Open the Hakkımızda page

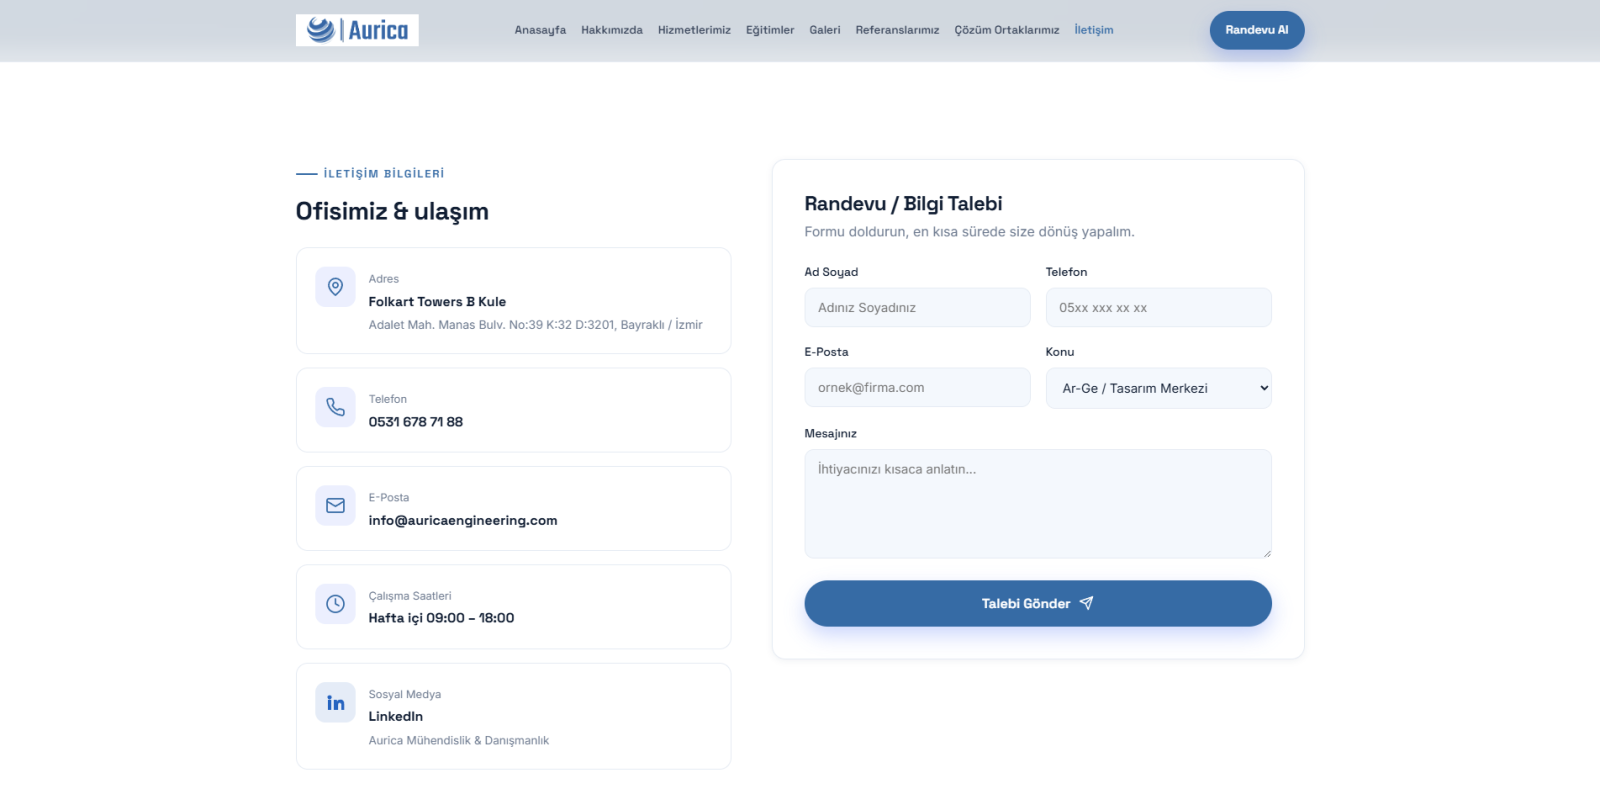pyautogui.click(x=612, y=30)
